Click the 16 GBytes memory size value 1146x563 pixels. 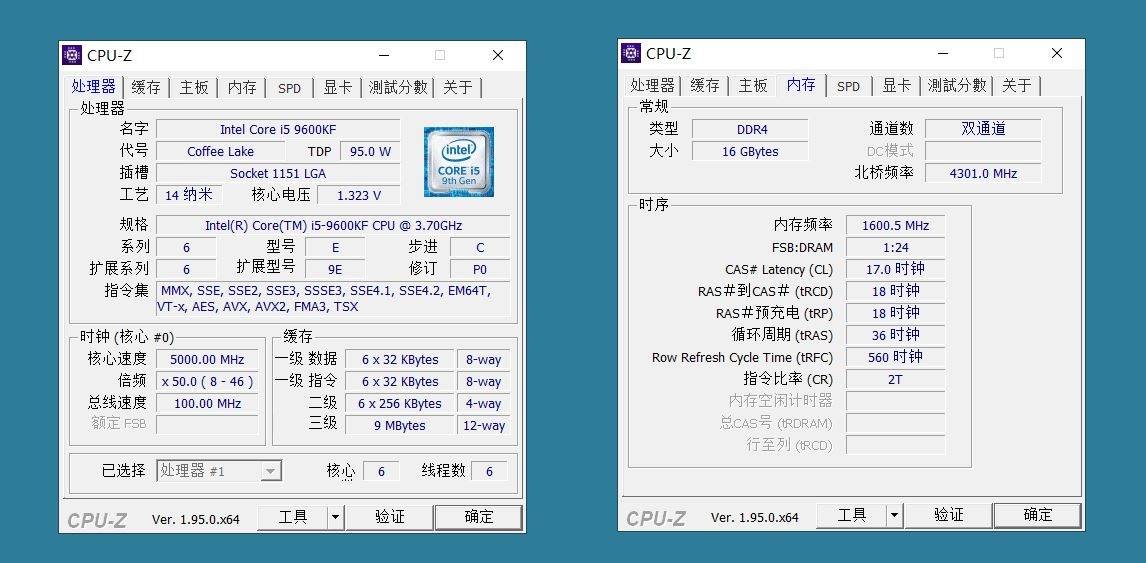click(x=750, y=151)
